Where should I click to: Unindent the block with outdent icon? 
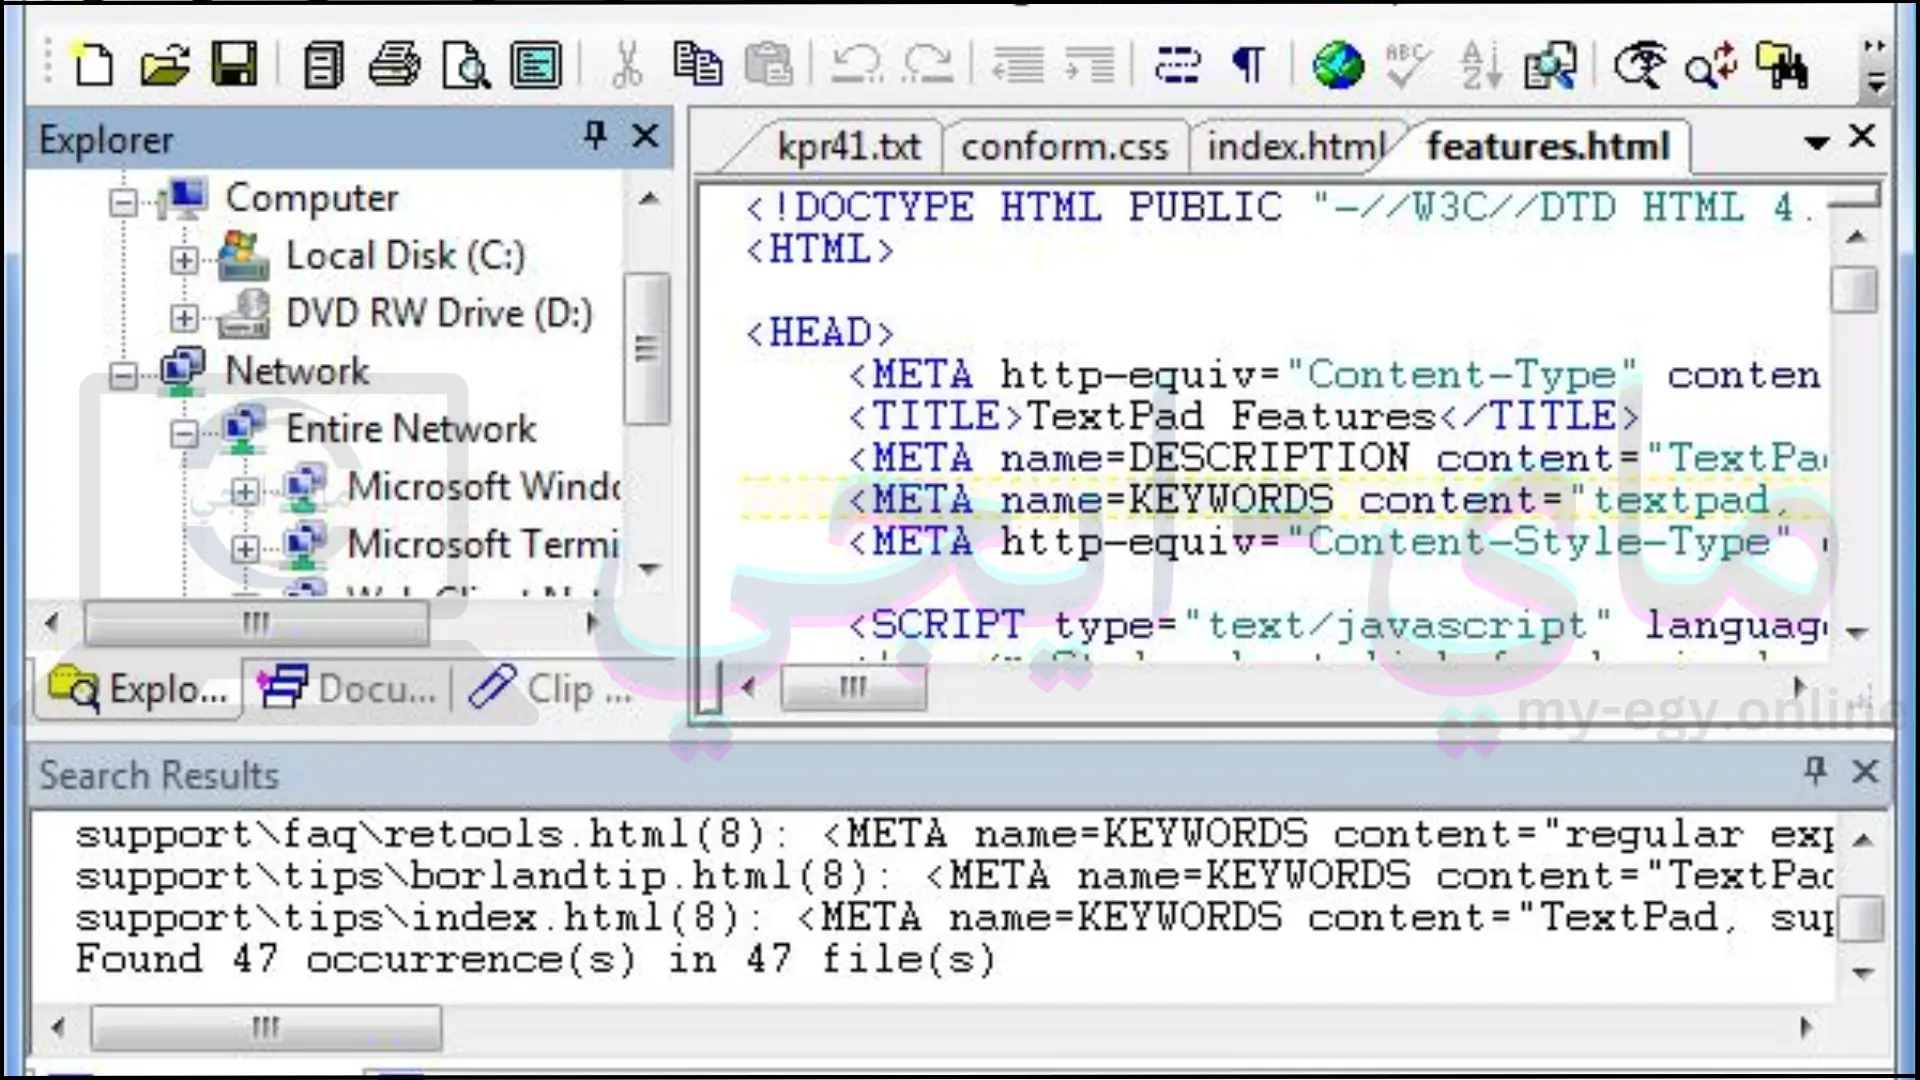[1017, 66]
